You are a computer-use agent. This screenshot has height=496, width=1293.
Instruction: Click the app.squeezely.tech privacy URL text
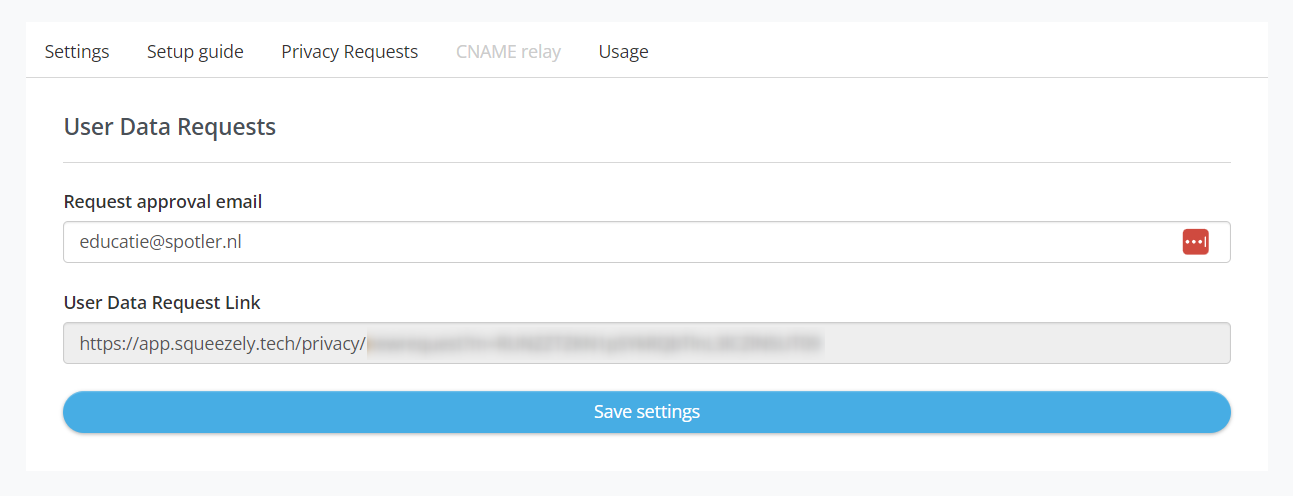[223, 343]
